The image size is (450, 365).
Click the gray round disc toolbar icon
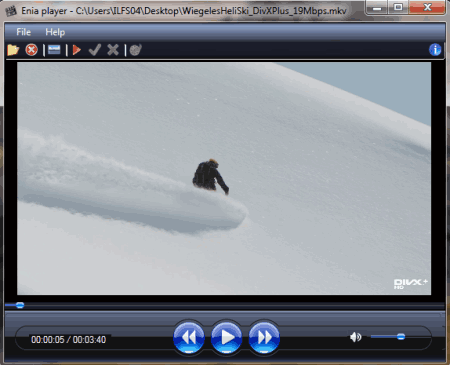point(135,50)
